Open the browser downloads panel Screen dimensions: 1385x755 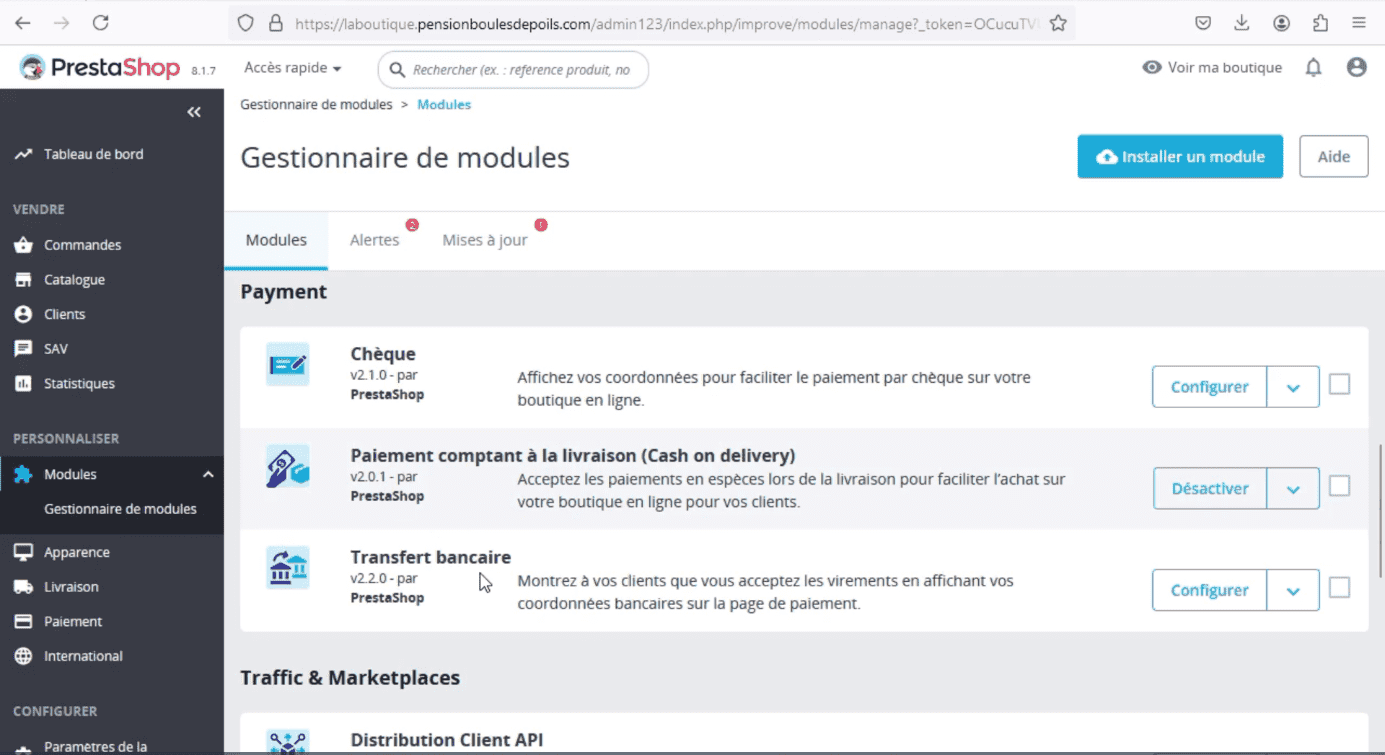(1242, 22)
